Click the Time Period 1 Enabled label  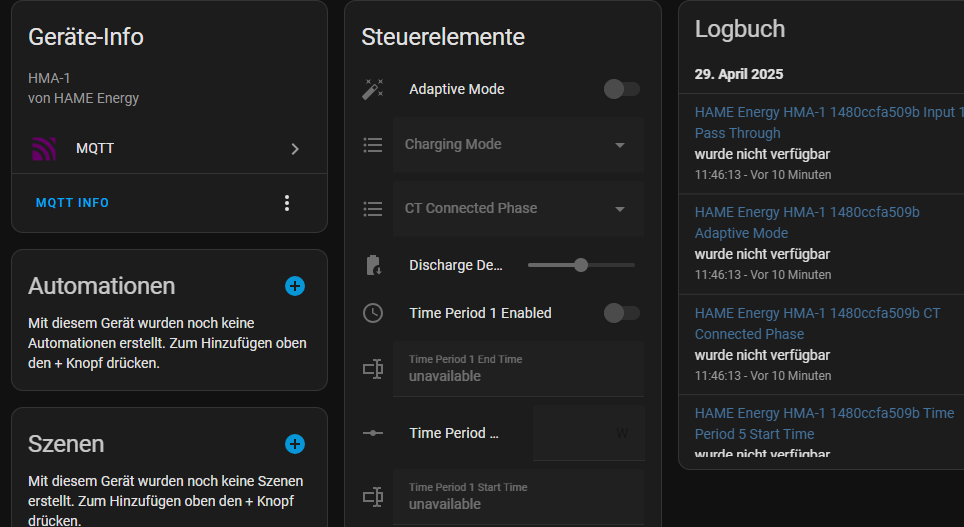[480, 313]
